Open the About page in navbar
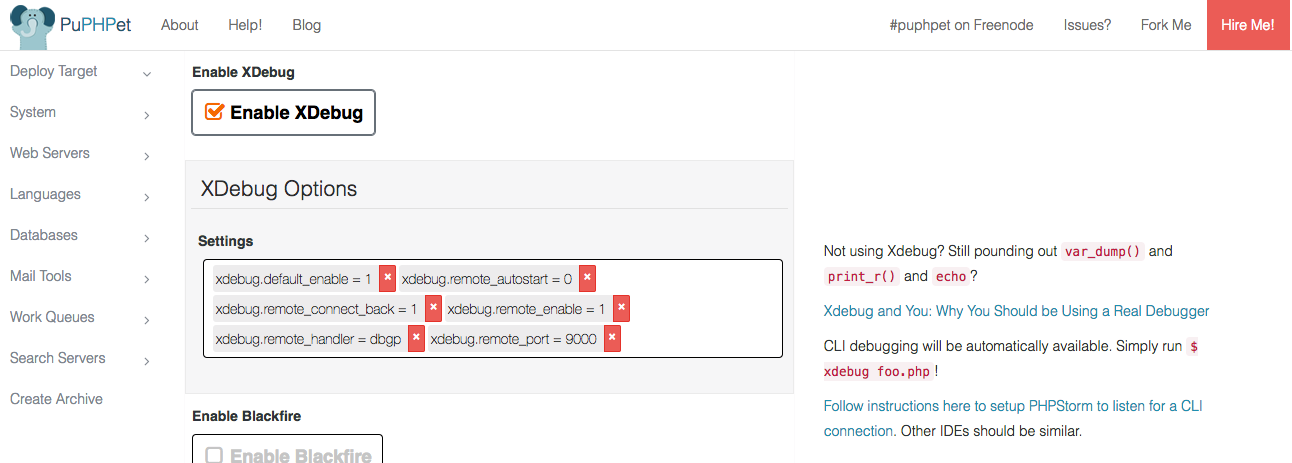 click(180, 25)
